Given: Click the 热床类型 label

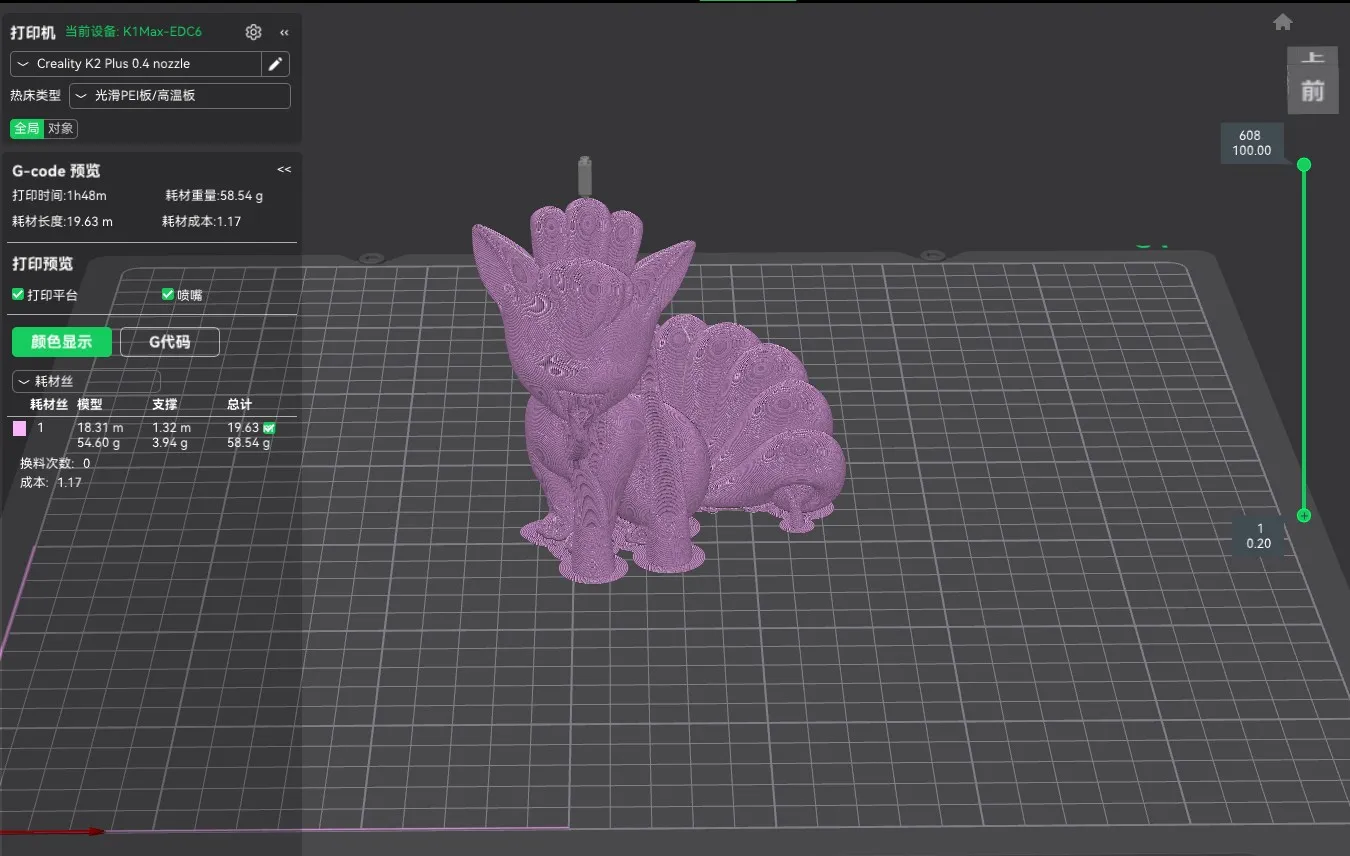Looking at the screenshot, I should pos(36,96).
